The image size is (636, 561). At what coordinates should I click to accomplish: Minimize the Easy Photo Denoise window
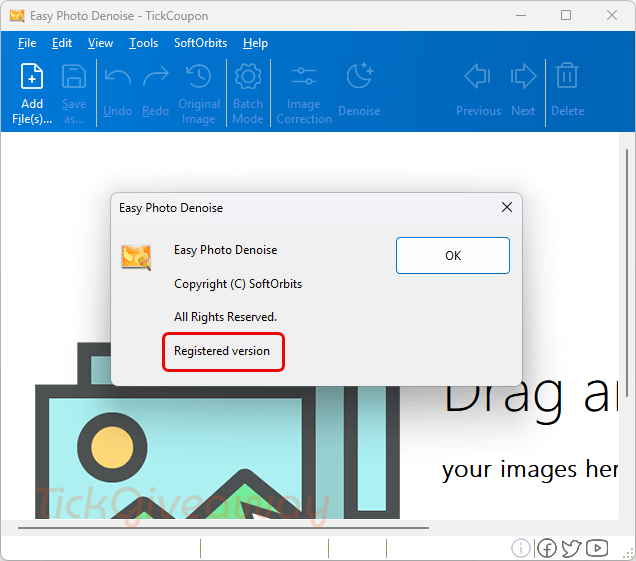521,16
